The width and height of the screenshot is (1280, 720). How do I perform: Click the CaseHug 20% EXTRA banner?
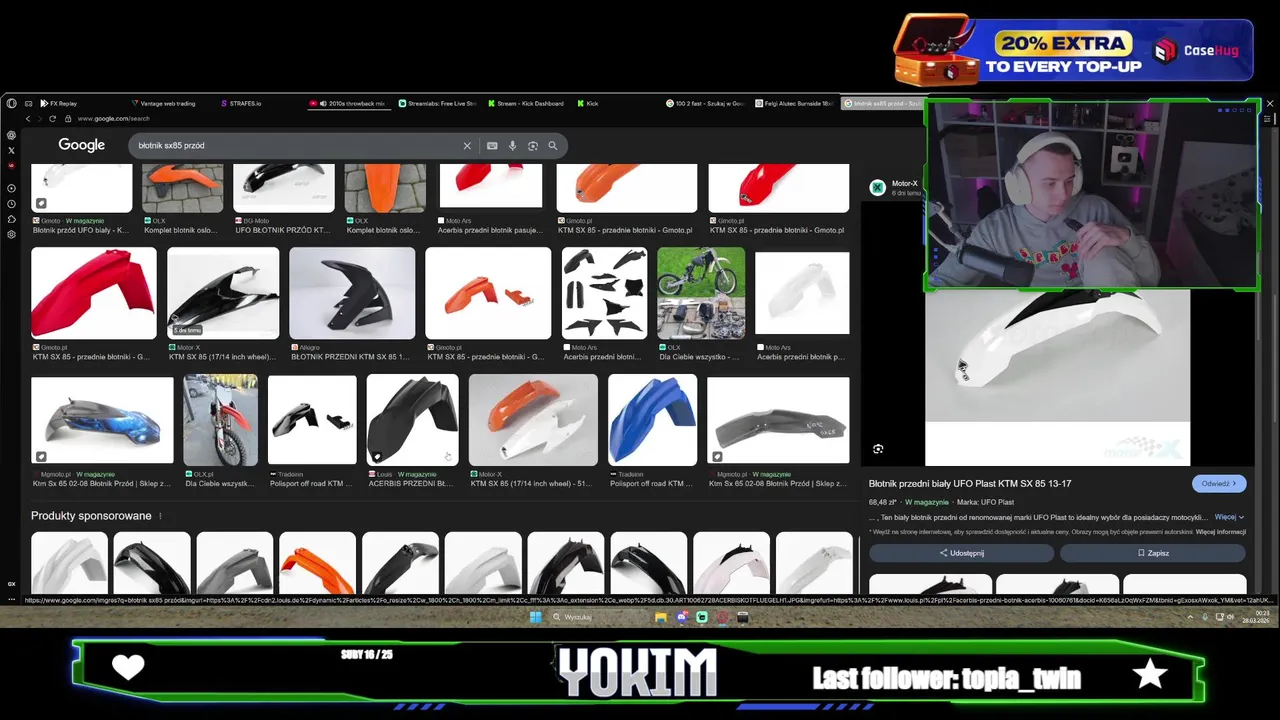tap(1073, 49)
